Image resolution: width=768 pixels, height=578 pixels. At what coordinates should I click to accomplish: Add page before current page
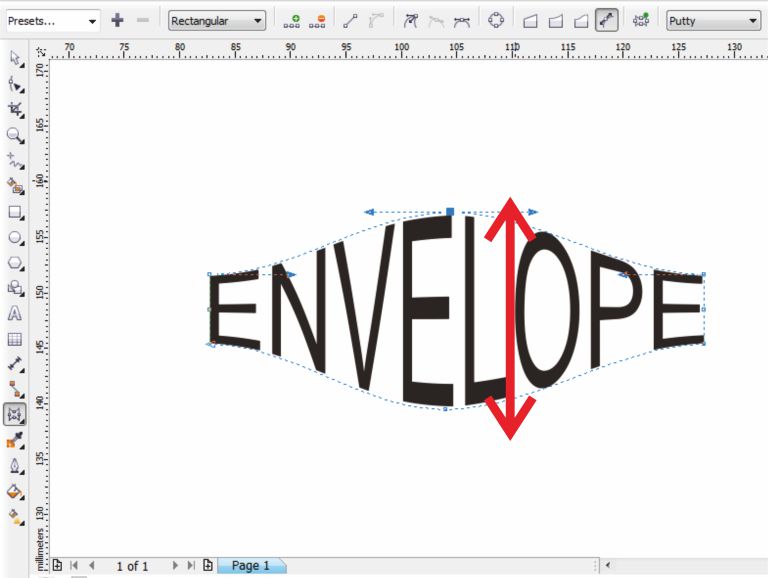click(57, 565)
